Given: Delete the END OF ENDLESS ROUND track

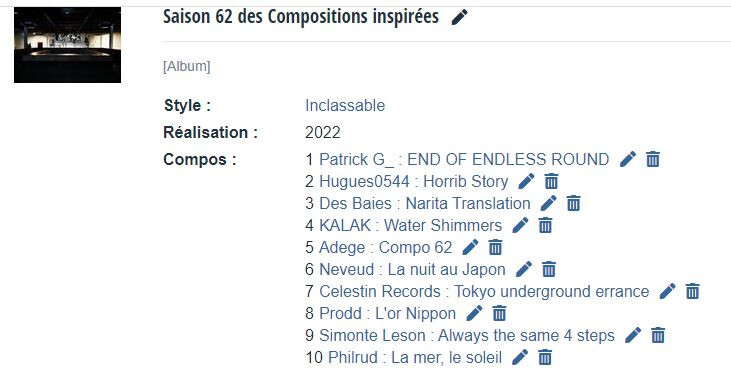Looking at the screenshot, I should pyautogui.click(x=653, y=159).
